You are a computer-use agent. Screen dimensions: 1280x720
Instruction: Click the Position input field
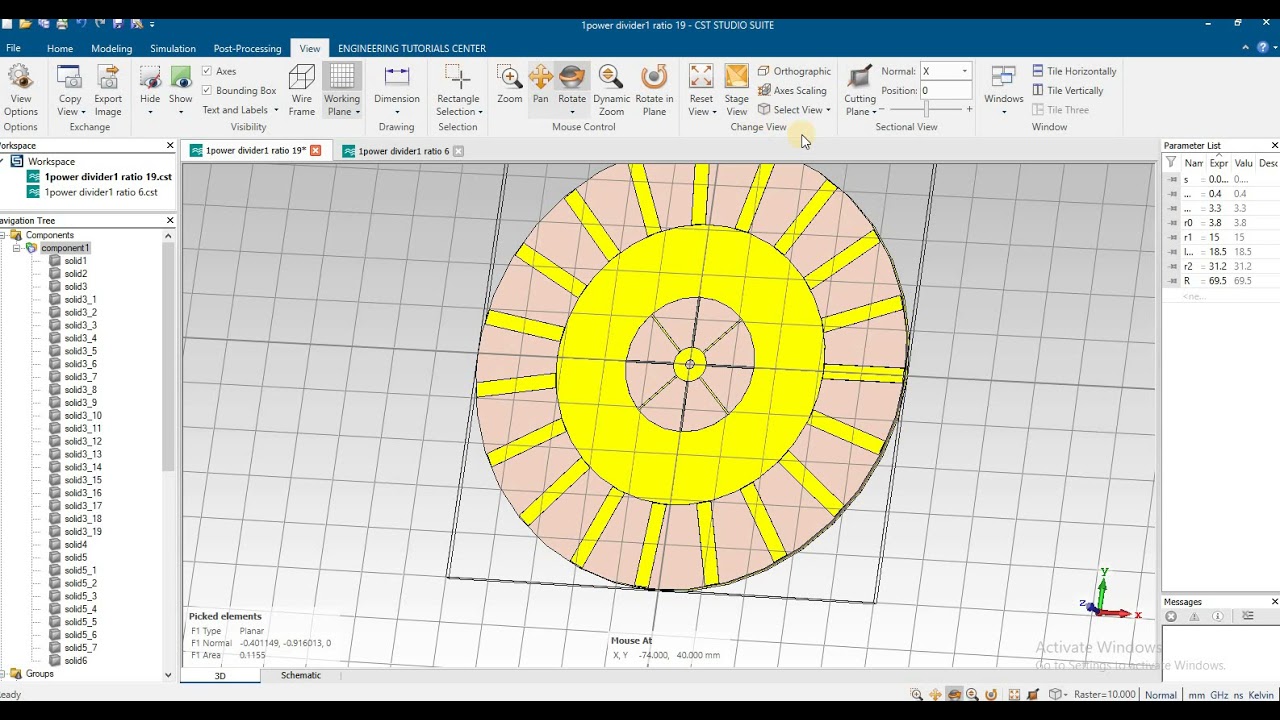coord(945,90)
